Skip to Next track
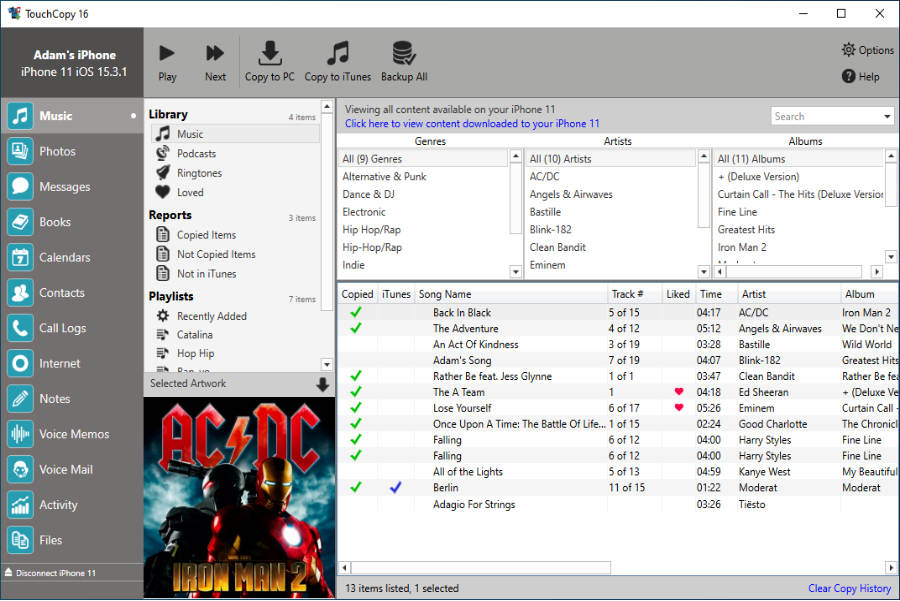900x601 pixels. (215, 62)
